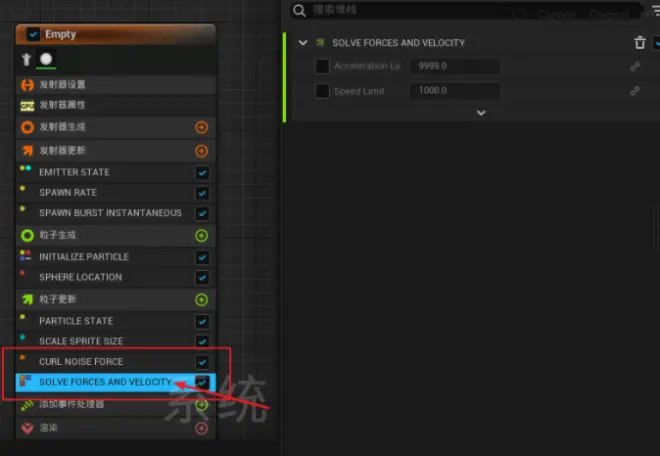
Task: Click the green ring 粒子生成 icon
Action: click(27, 235)
